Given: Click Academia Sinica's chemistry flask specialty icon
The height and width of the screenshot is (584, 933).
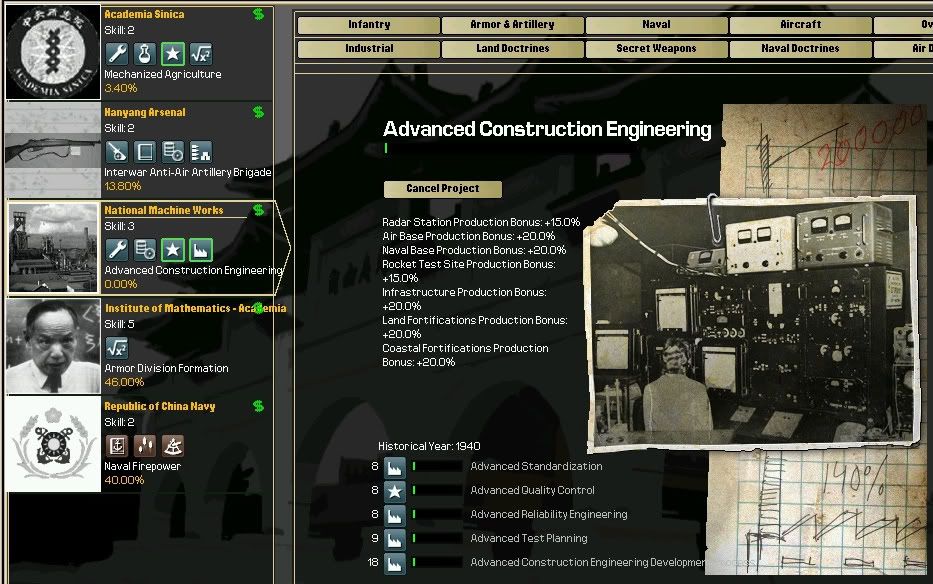Looking at the screenshot, I should click(x=145, y=54).
